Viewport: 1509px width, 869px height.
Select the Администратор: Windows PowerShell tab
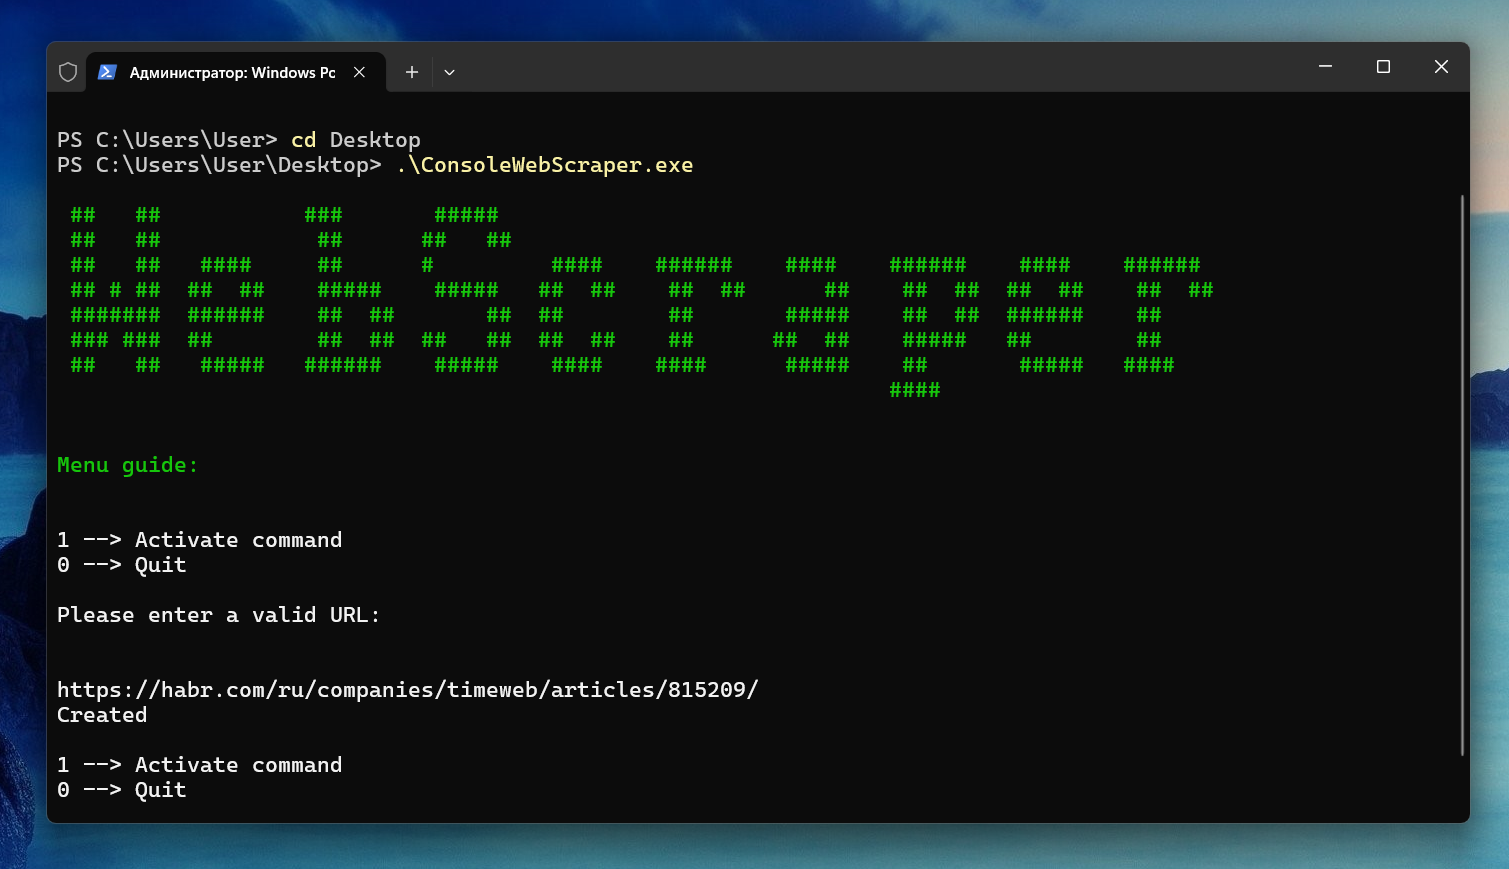tap(236, 72)
